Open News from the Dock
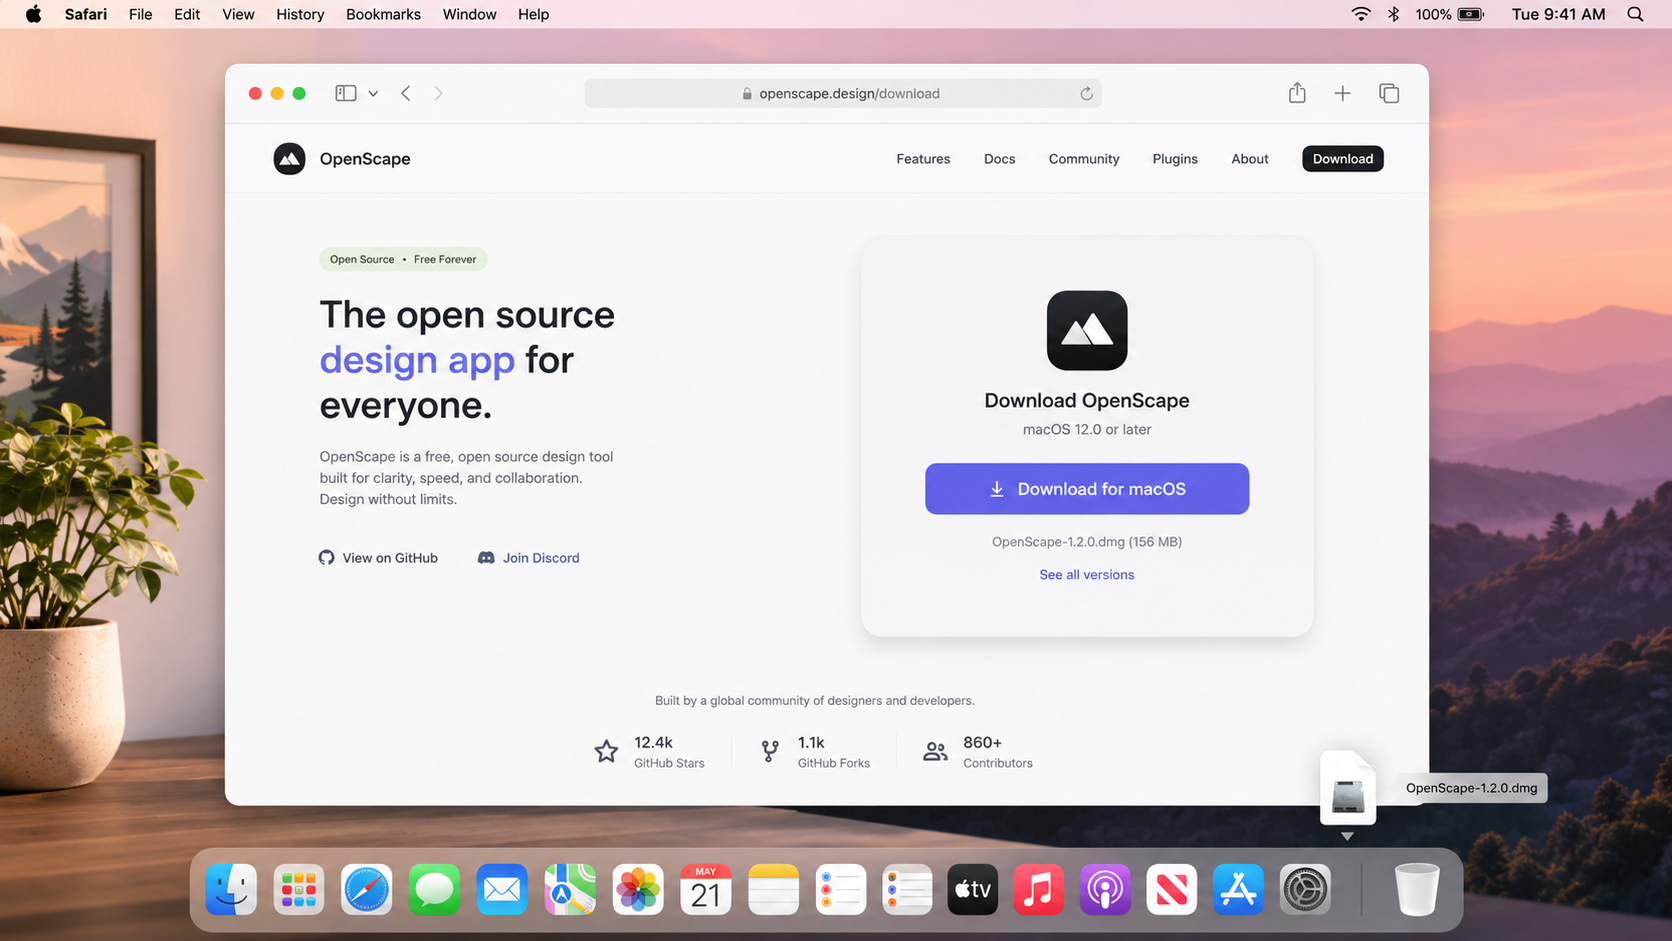The height and width of the screenshot is (941, 1672). click(1172, 889)
